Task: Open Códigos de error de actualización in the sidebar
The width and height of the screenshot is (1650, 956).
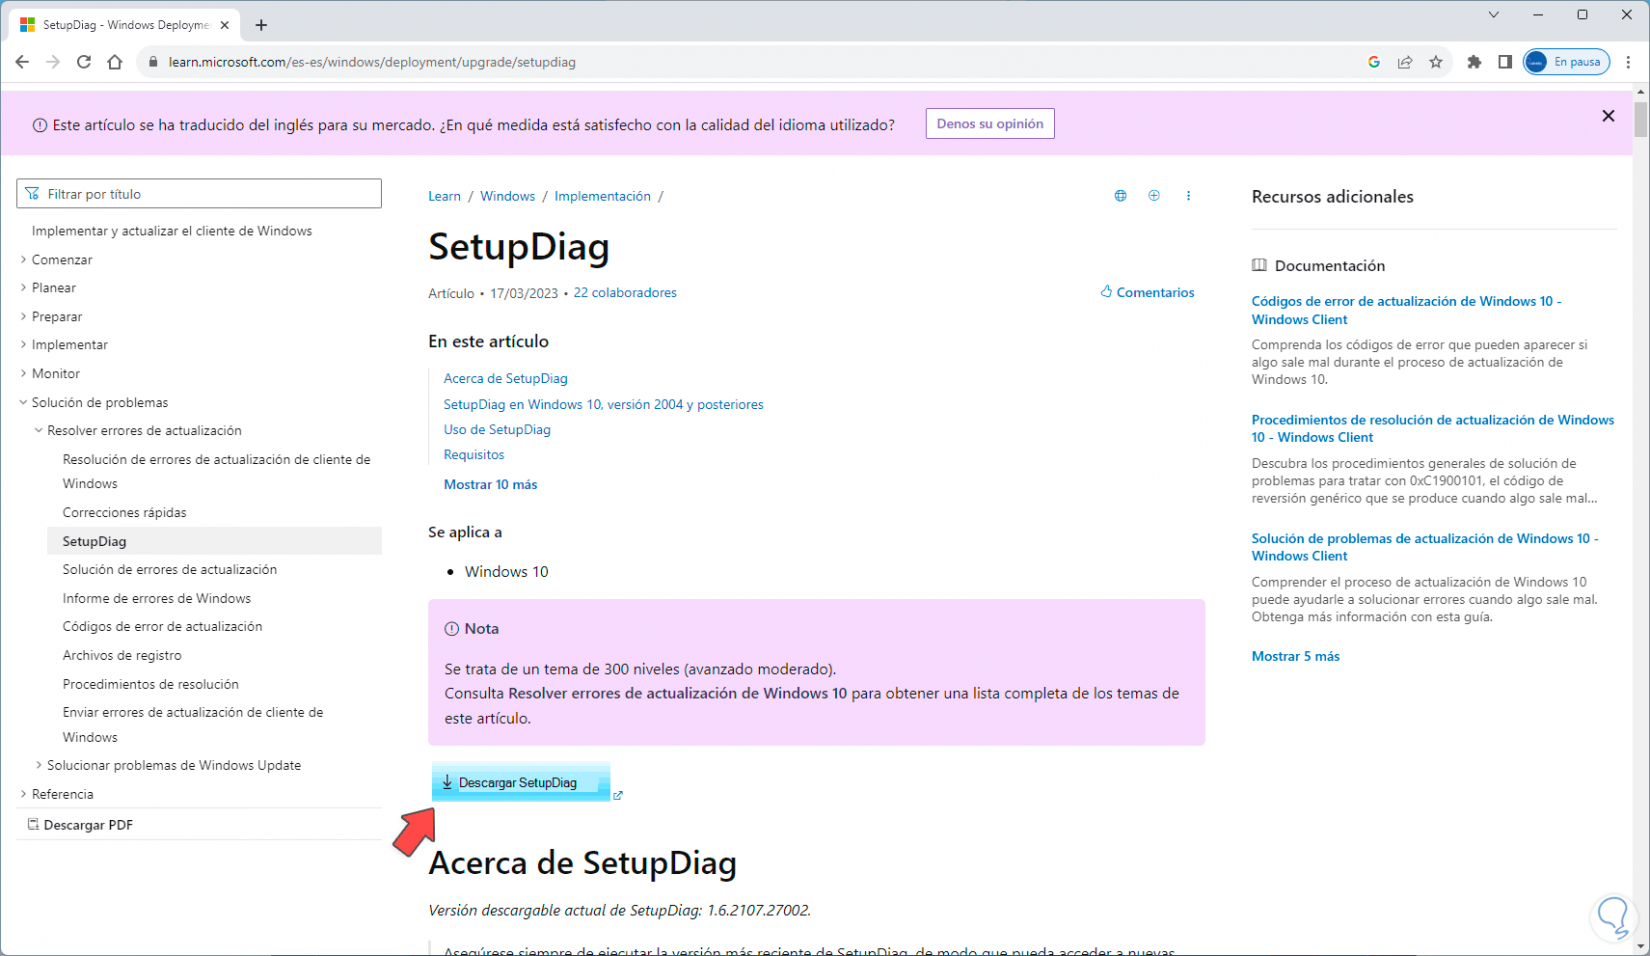Action: tap(163, 627)
